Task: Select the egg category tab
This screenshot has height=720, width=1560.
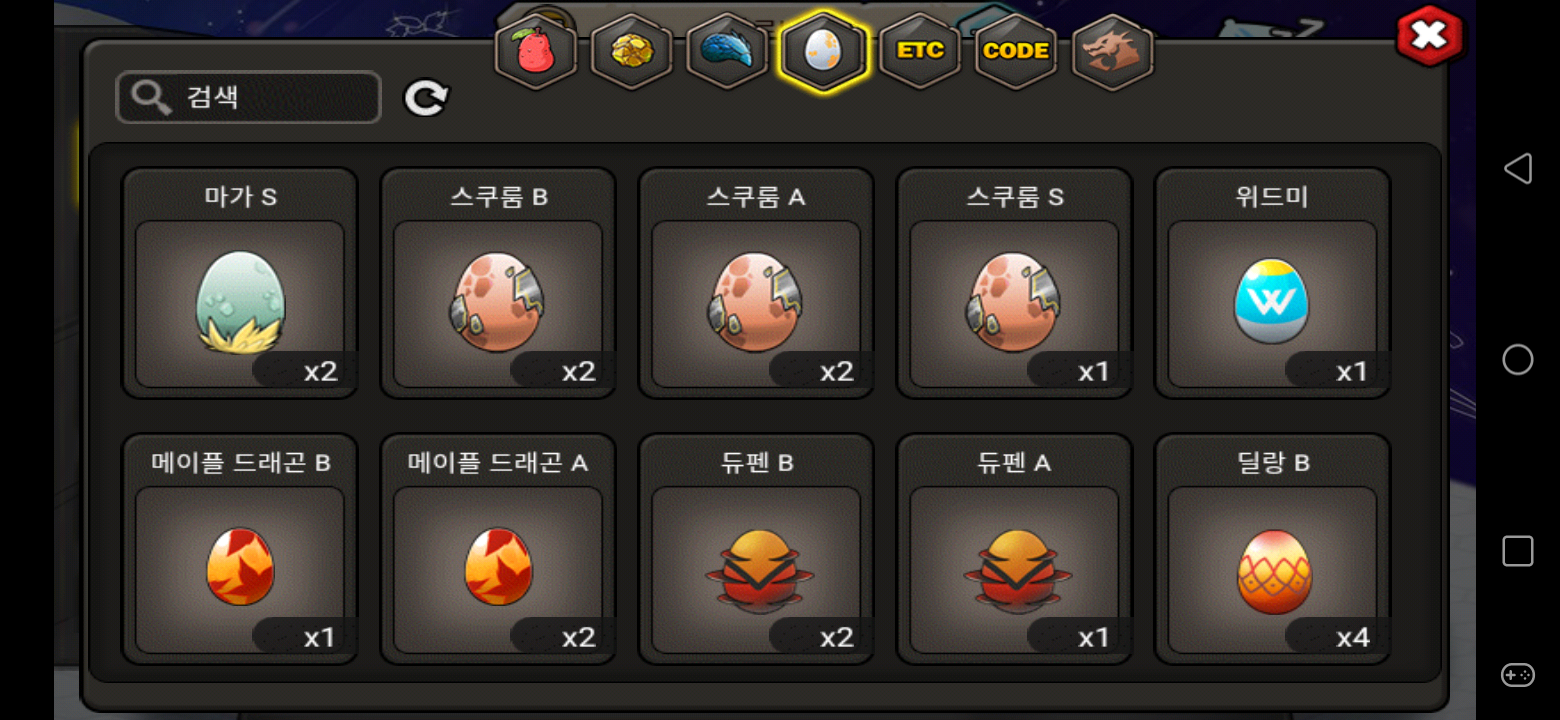Action: coord(824,52)
